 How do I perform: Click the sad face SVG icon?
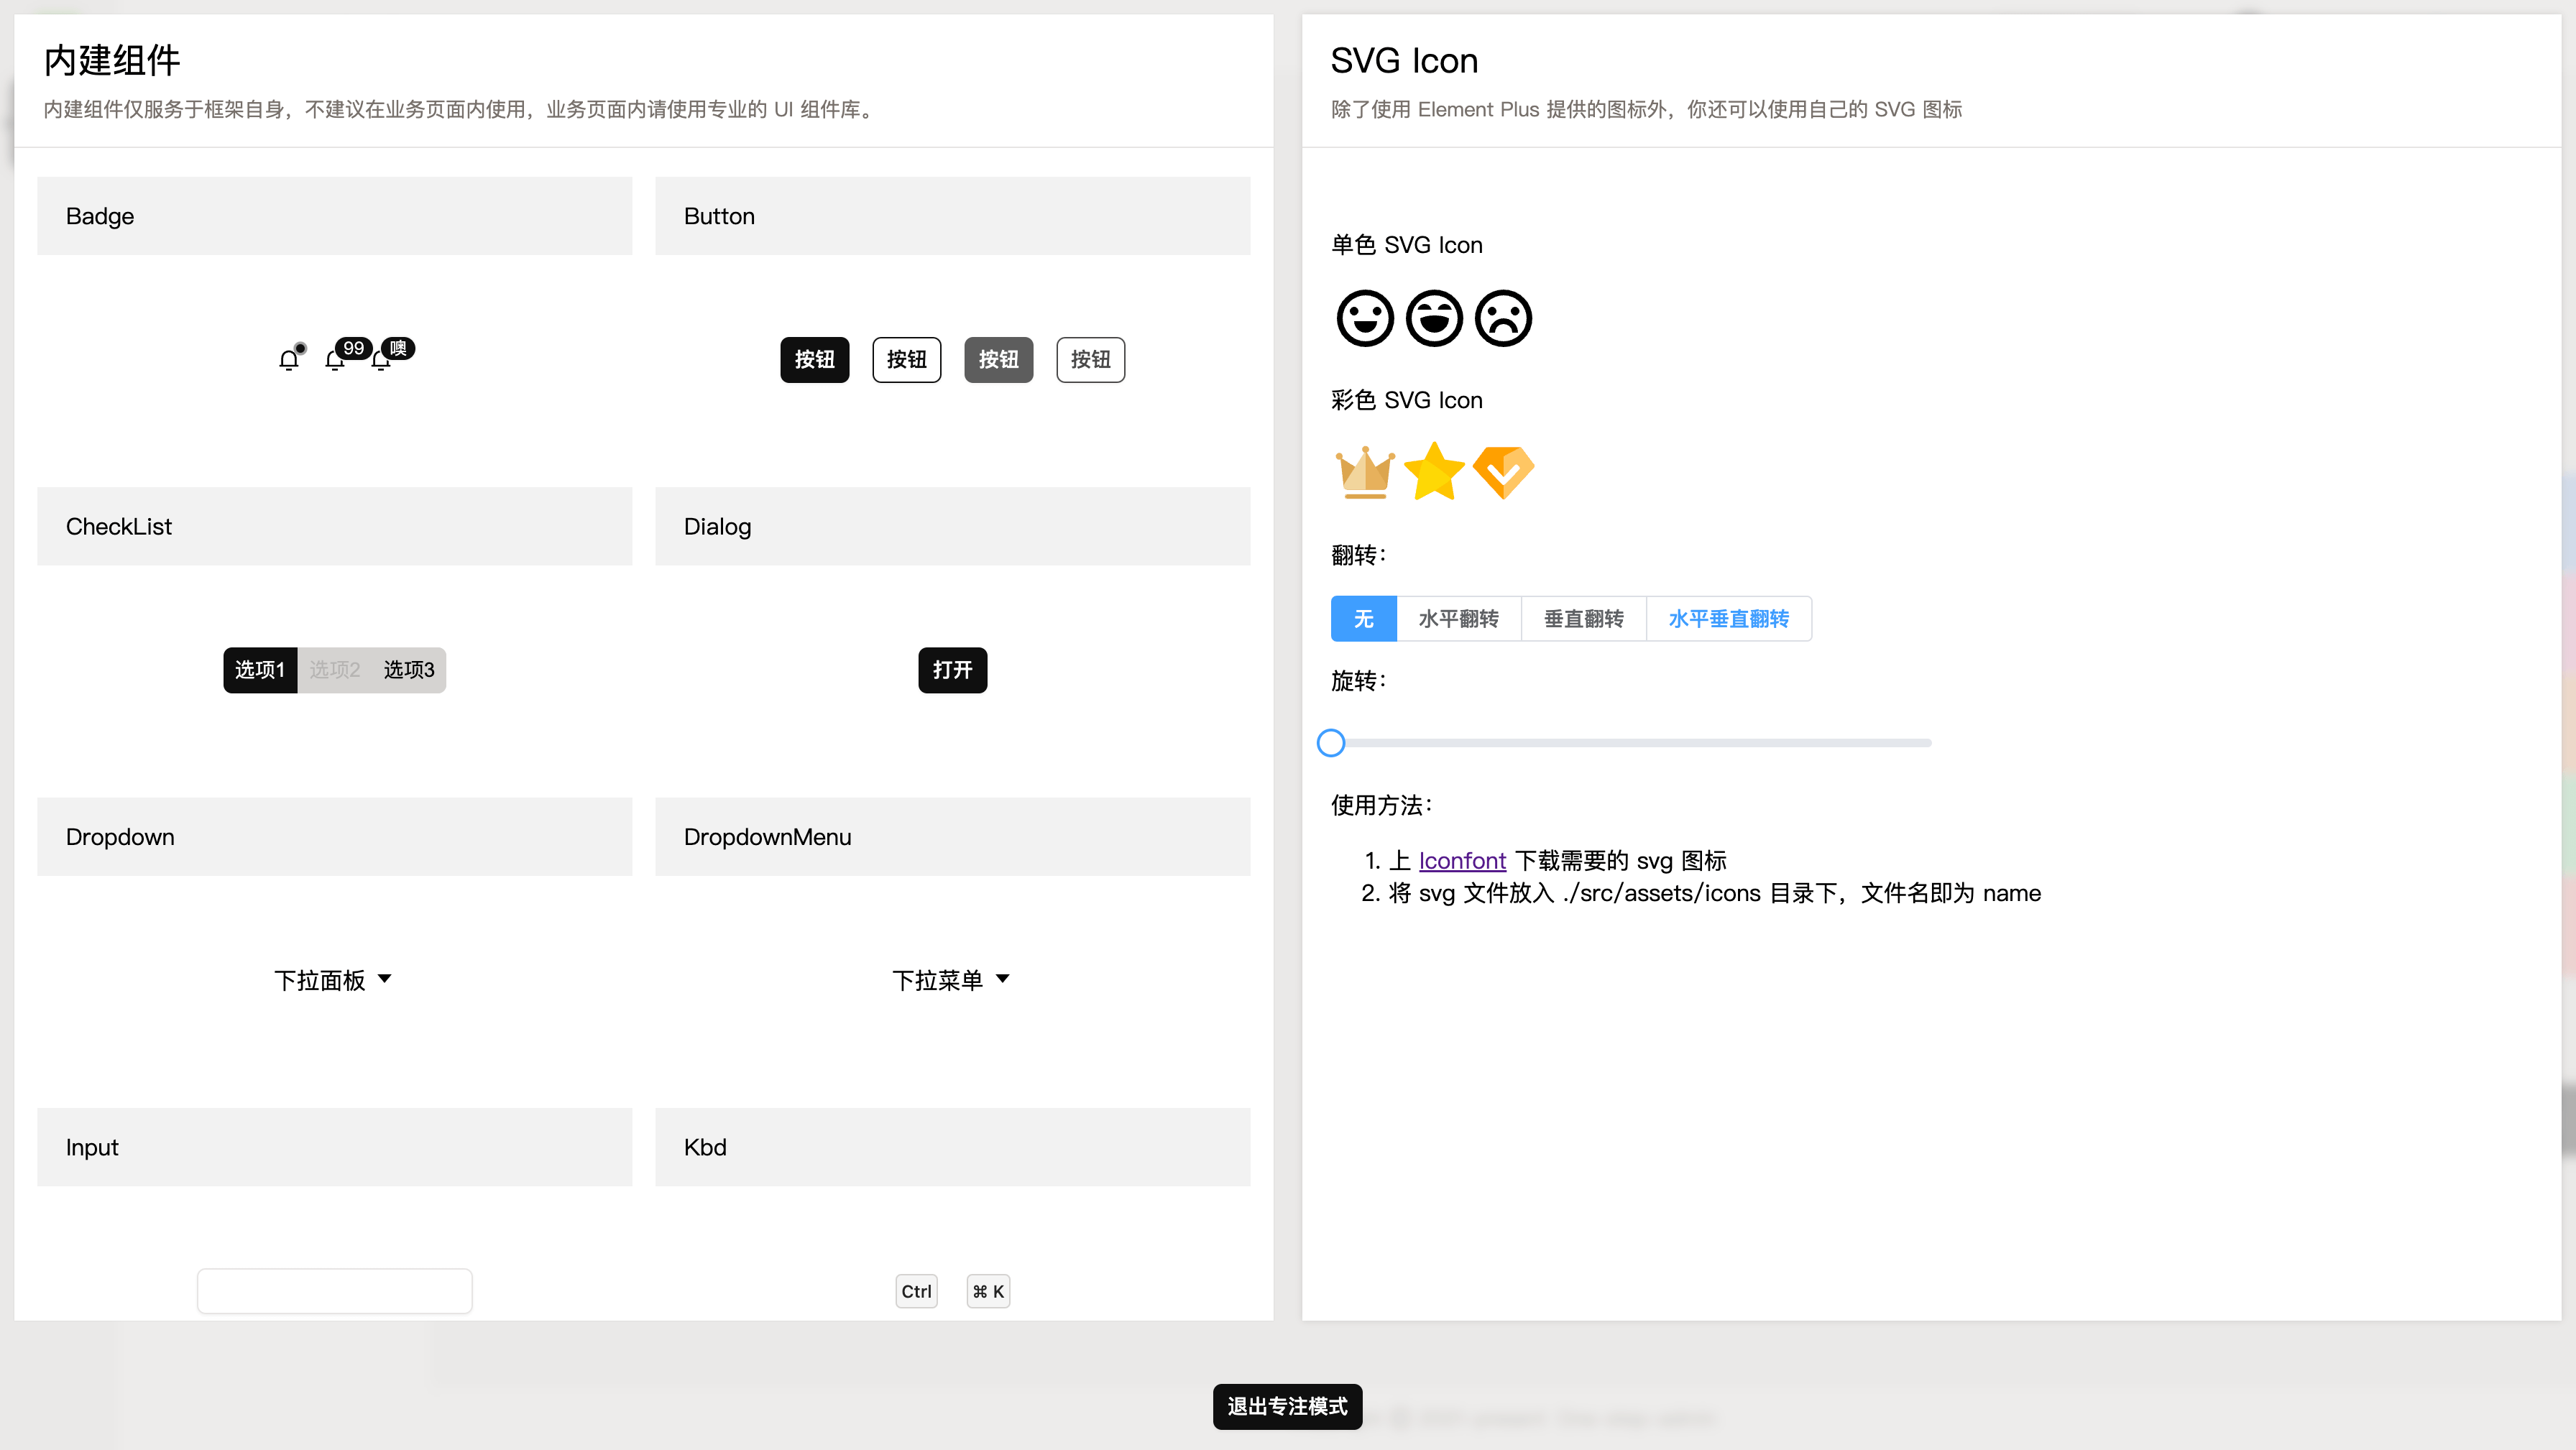(x=1503, y=318)
